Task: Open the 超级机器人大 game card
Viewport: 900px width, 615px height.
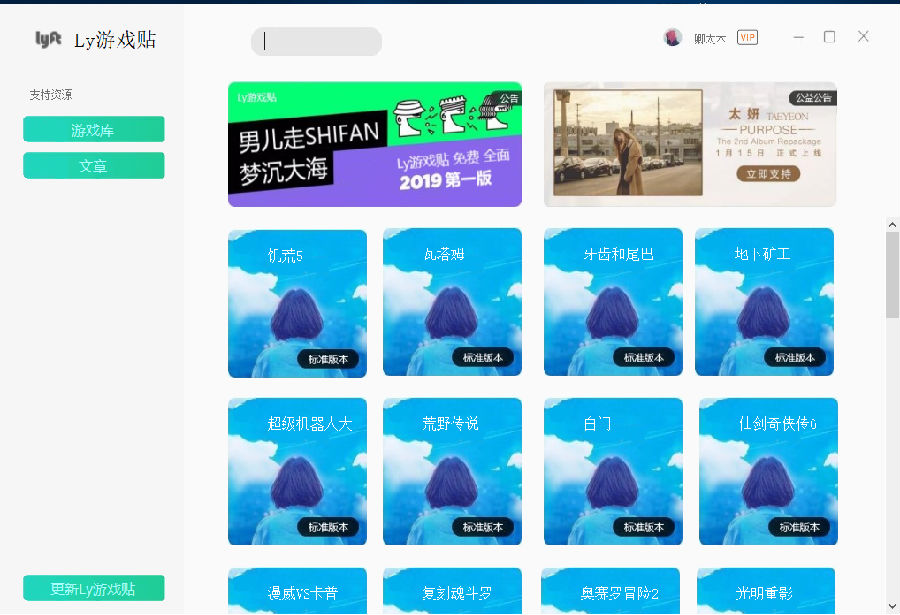Action: click(297, 471)
